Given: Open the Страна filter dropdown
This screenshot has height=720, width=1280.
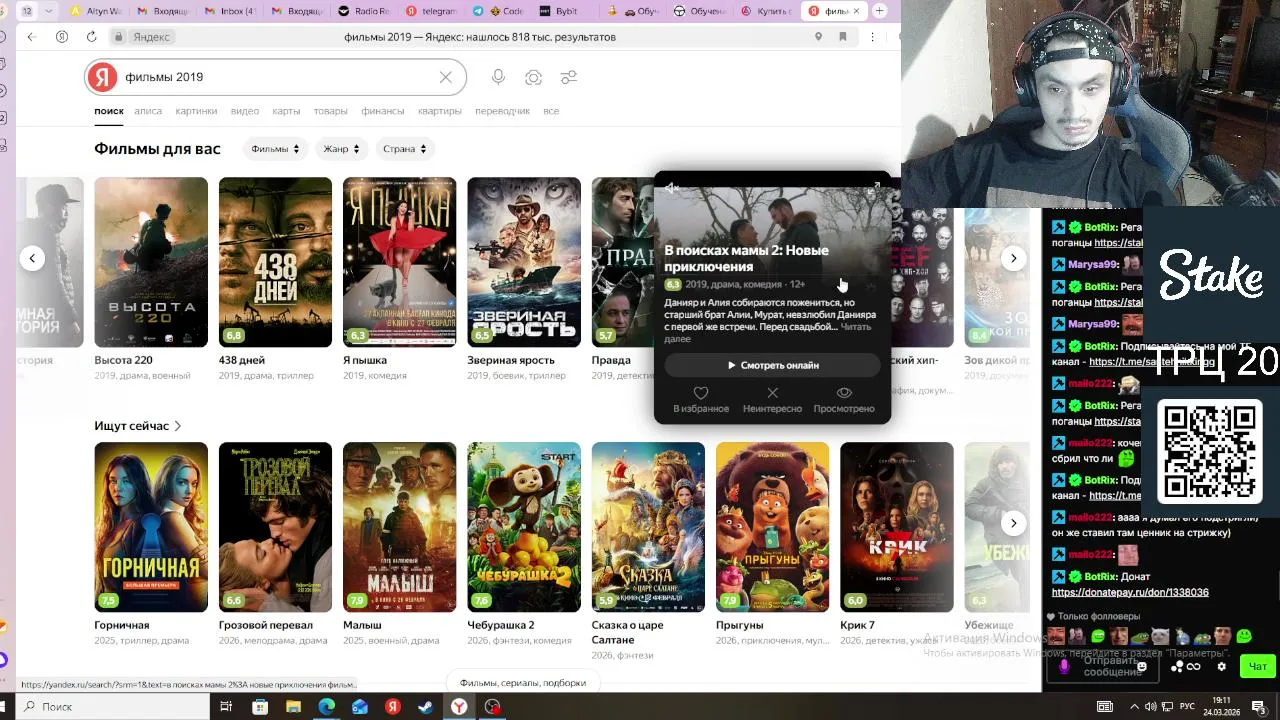Looking at the screenshot, I should point(404,149).
